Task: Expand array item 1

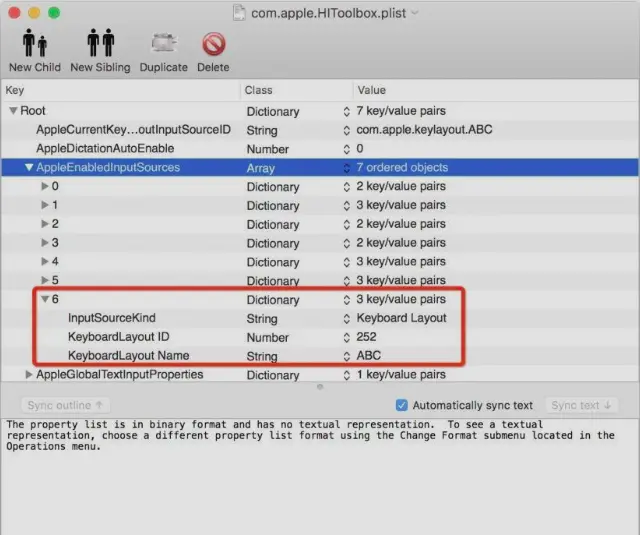Action: [44, 205]
